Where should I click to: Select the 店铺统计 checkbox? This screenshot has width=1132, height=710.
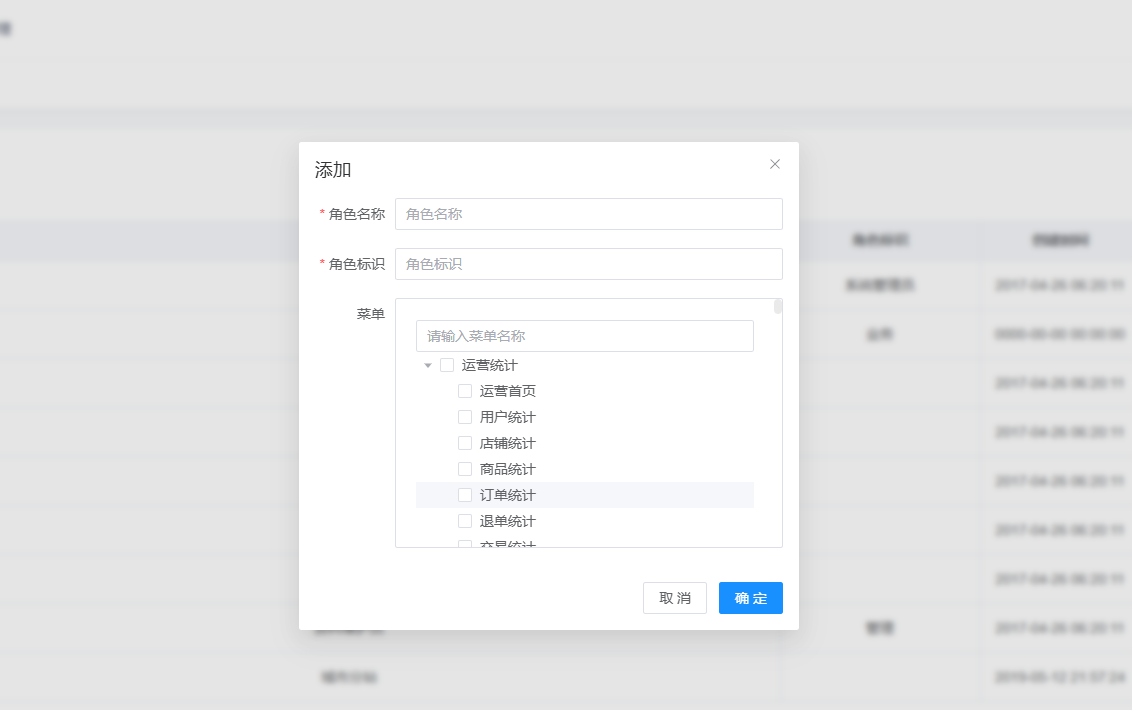pyautogui.click(x=465, y=443)
